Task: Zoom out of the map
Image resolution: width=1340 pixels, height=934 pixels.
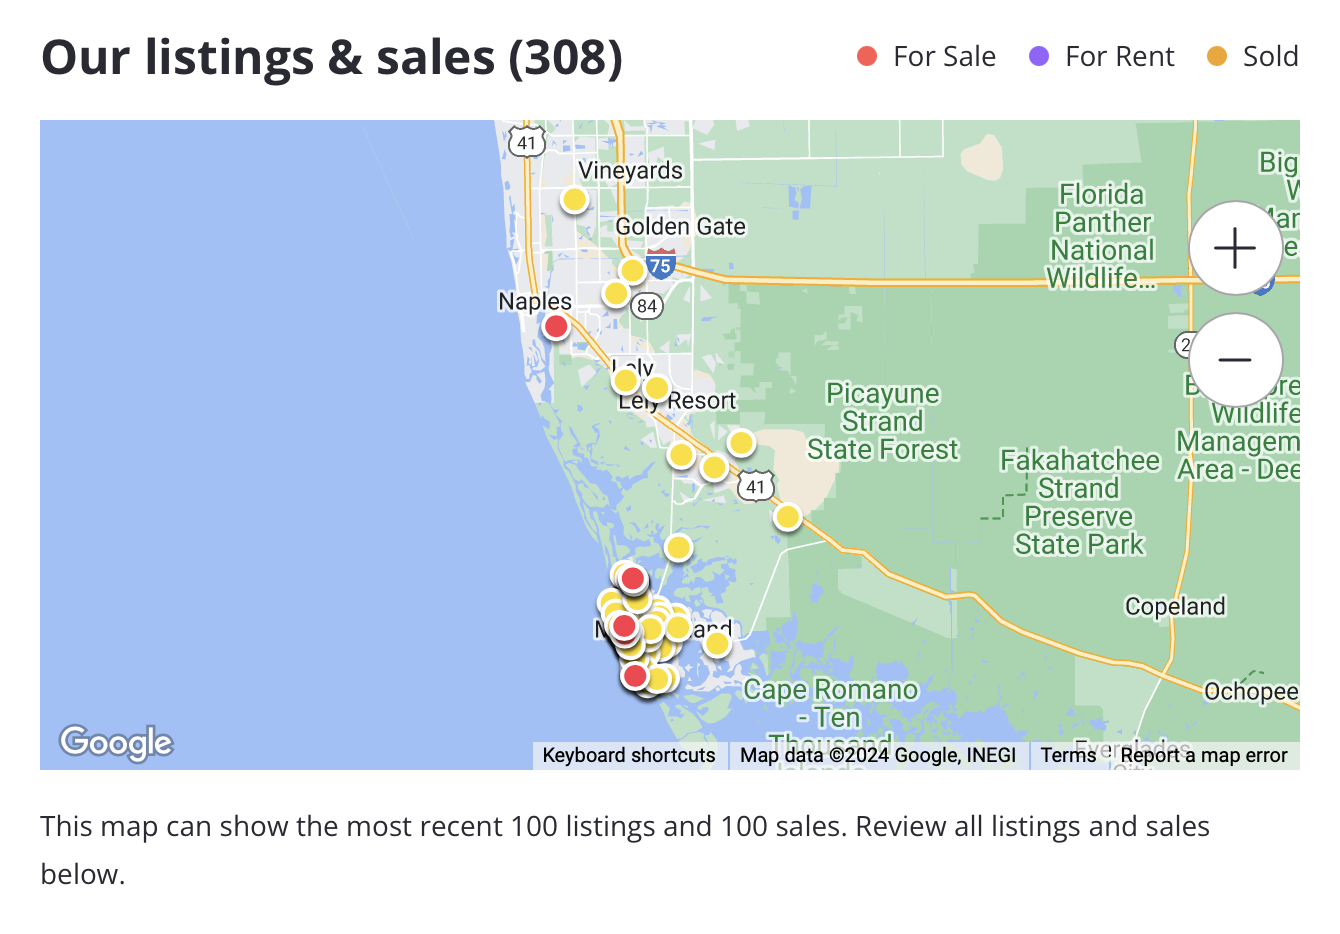Action: [1235, 360]
